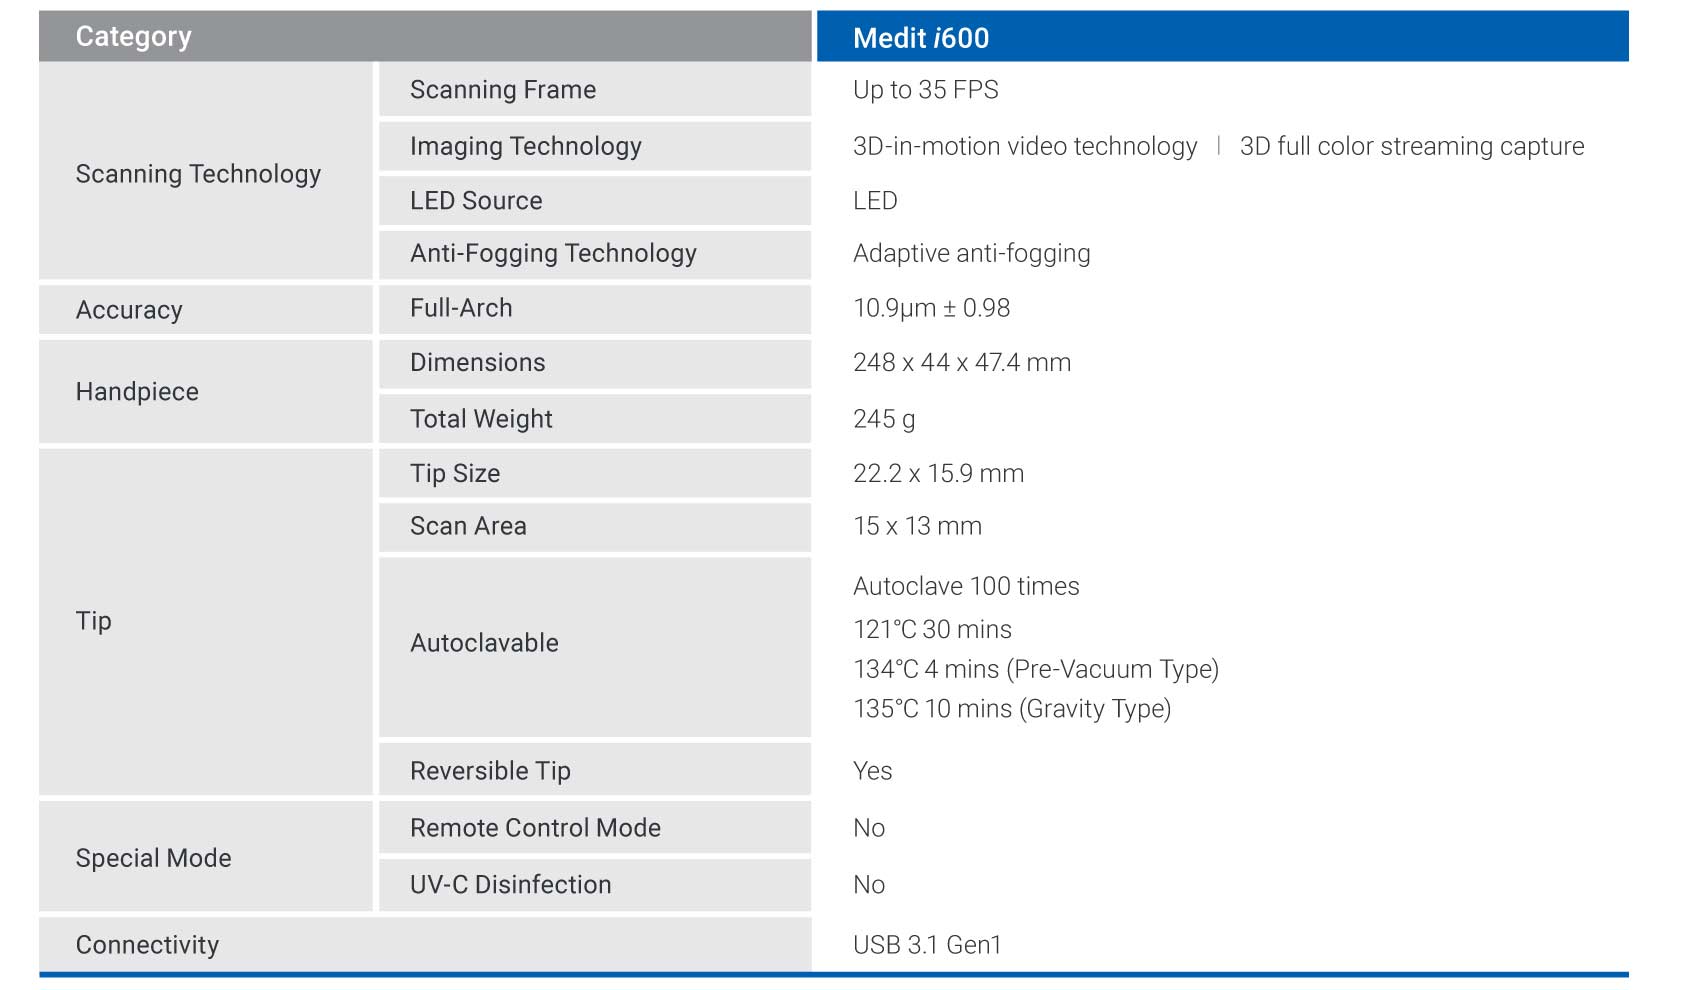This screenshot has height=990, width=1686.
Task: Select the LED Source row label
Action: pyautogui.click(x=595, y=200)
